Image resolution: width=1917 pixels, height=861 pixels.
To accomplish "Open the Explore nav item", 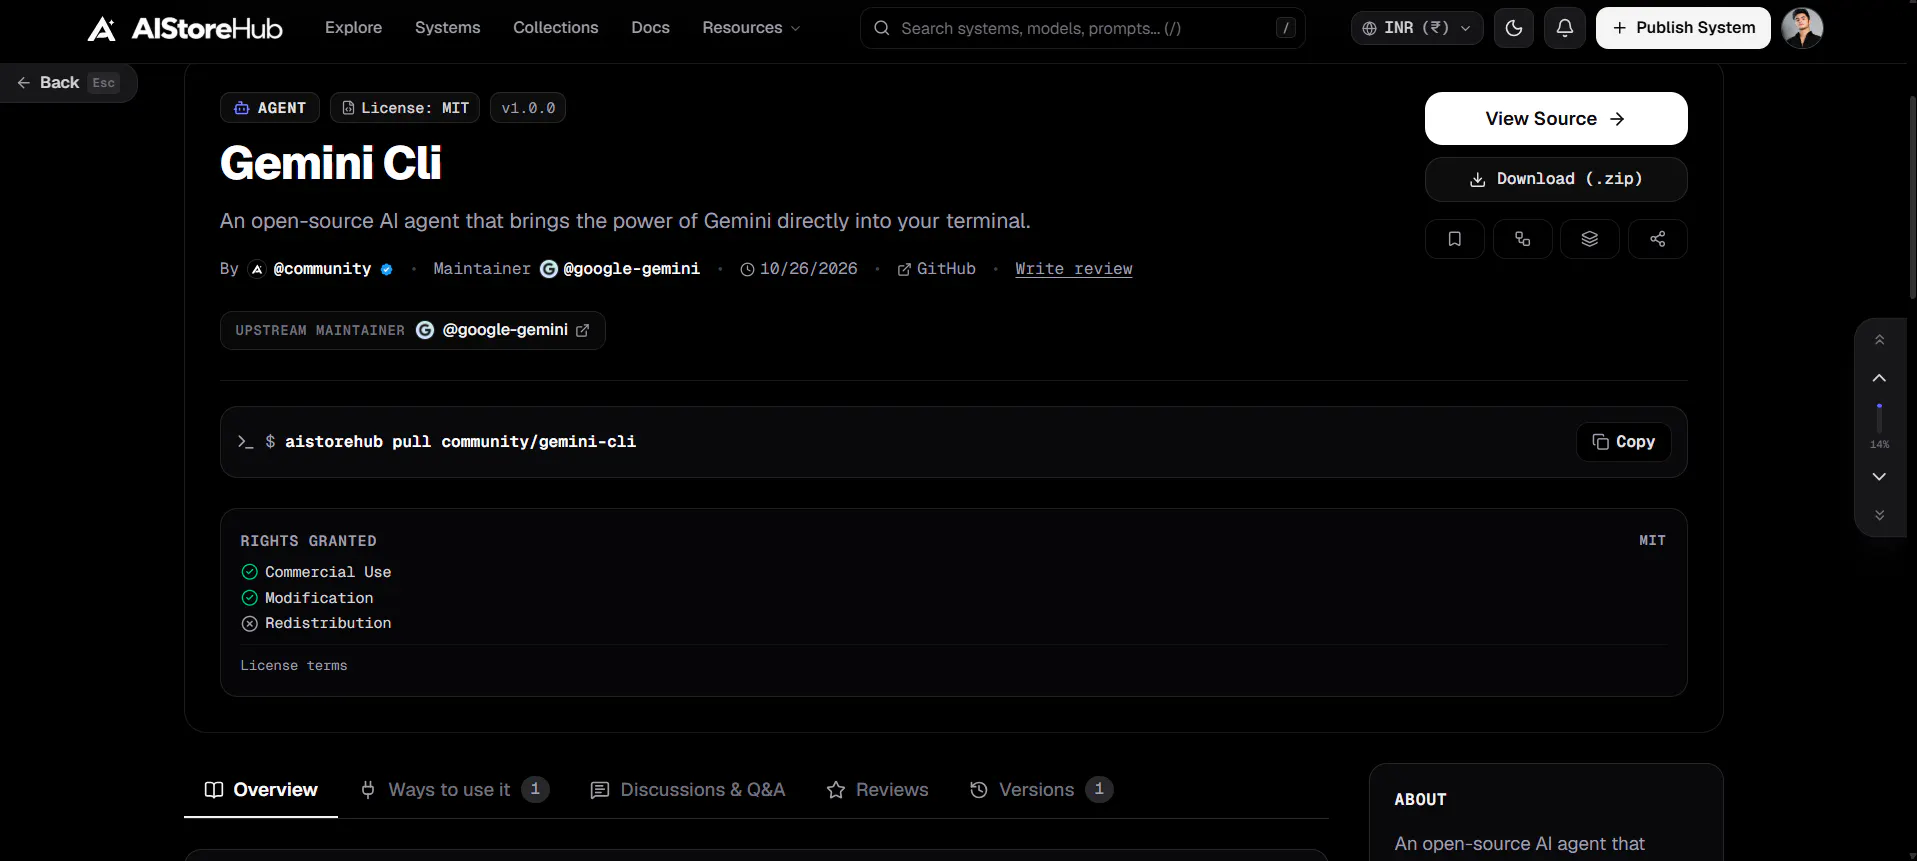I will [354, 28].
